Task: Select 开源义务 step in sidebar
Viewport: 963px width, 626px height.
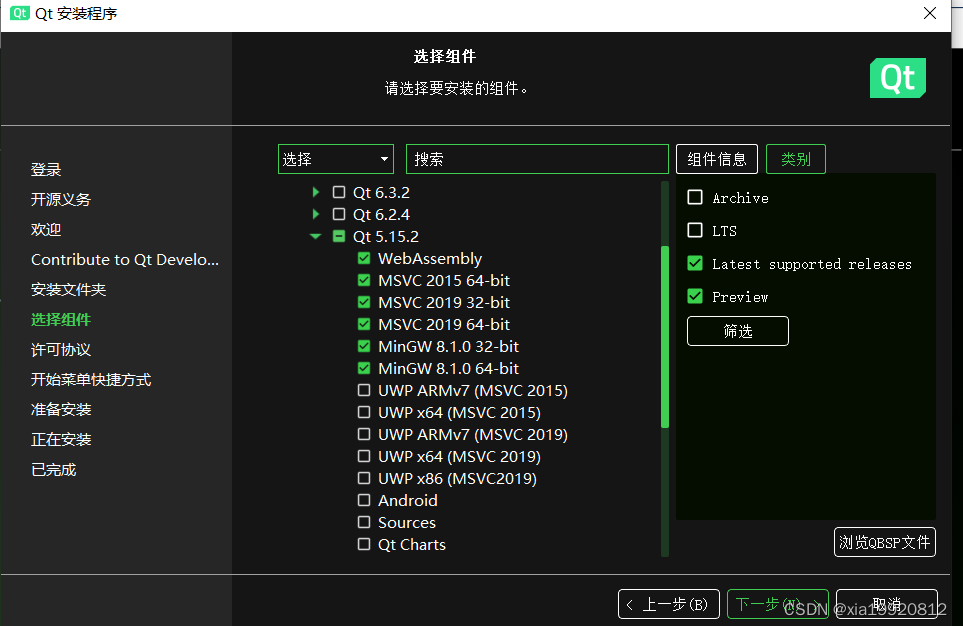Action: (x=61, y=200)
